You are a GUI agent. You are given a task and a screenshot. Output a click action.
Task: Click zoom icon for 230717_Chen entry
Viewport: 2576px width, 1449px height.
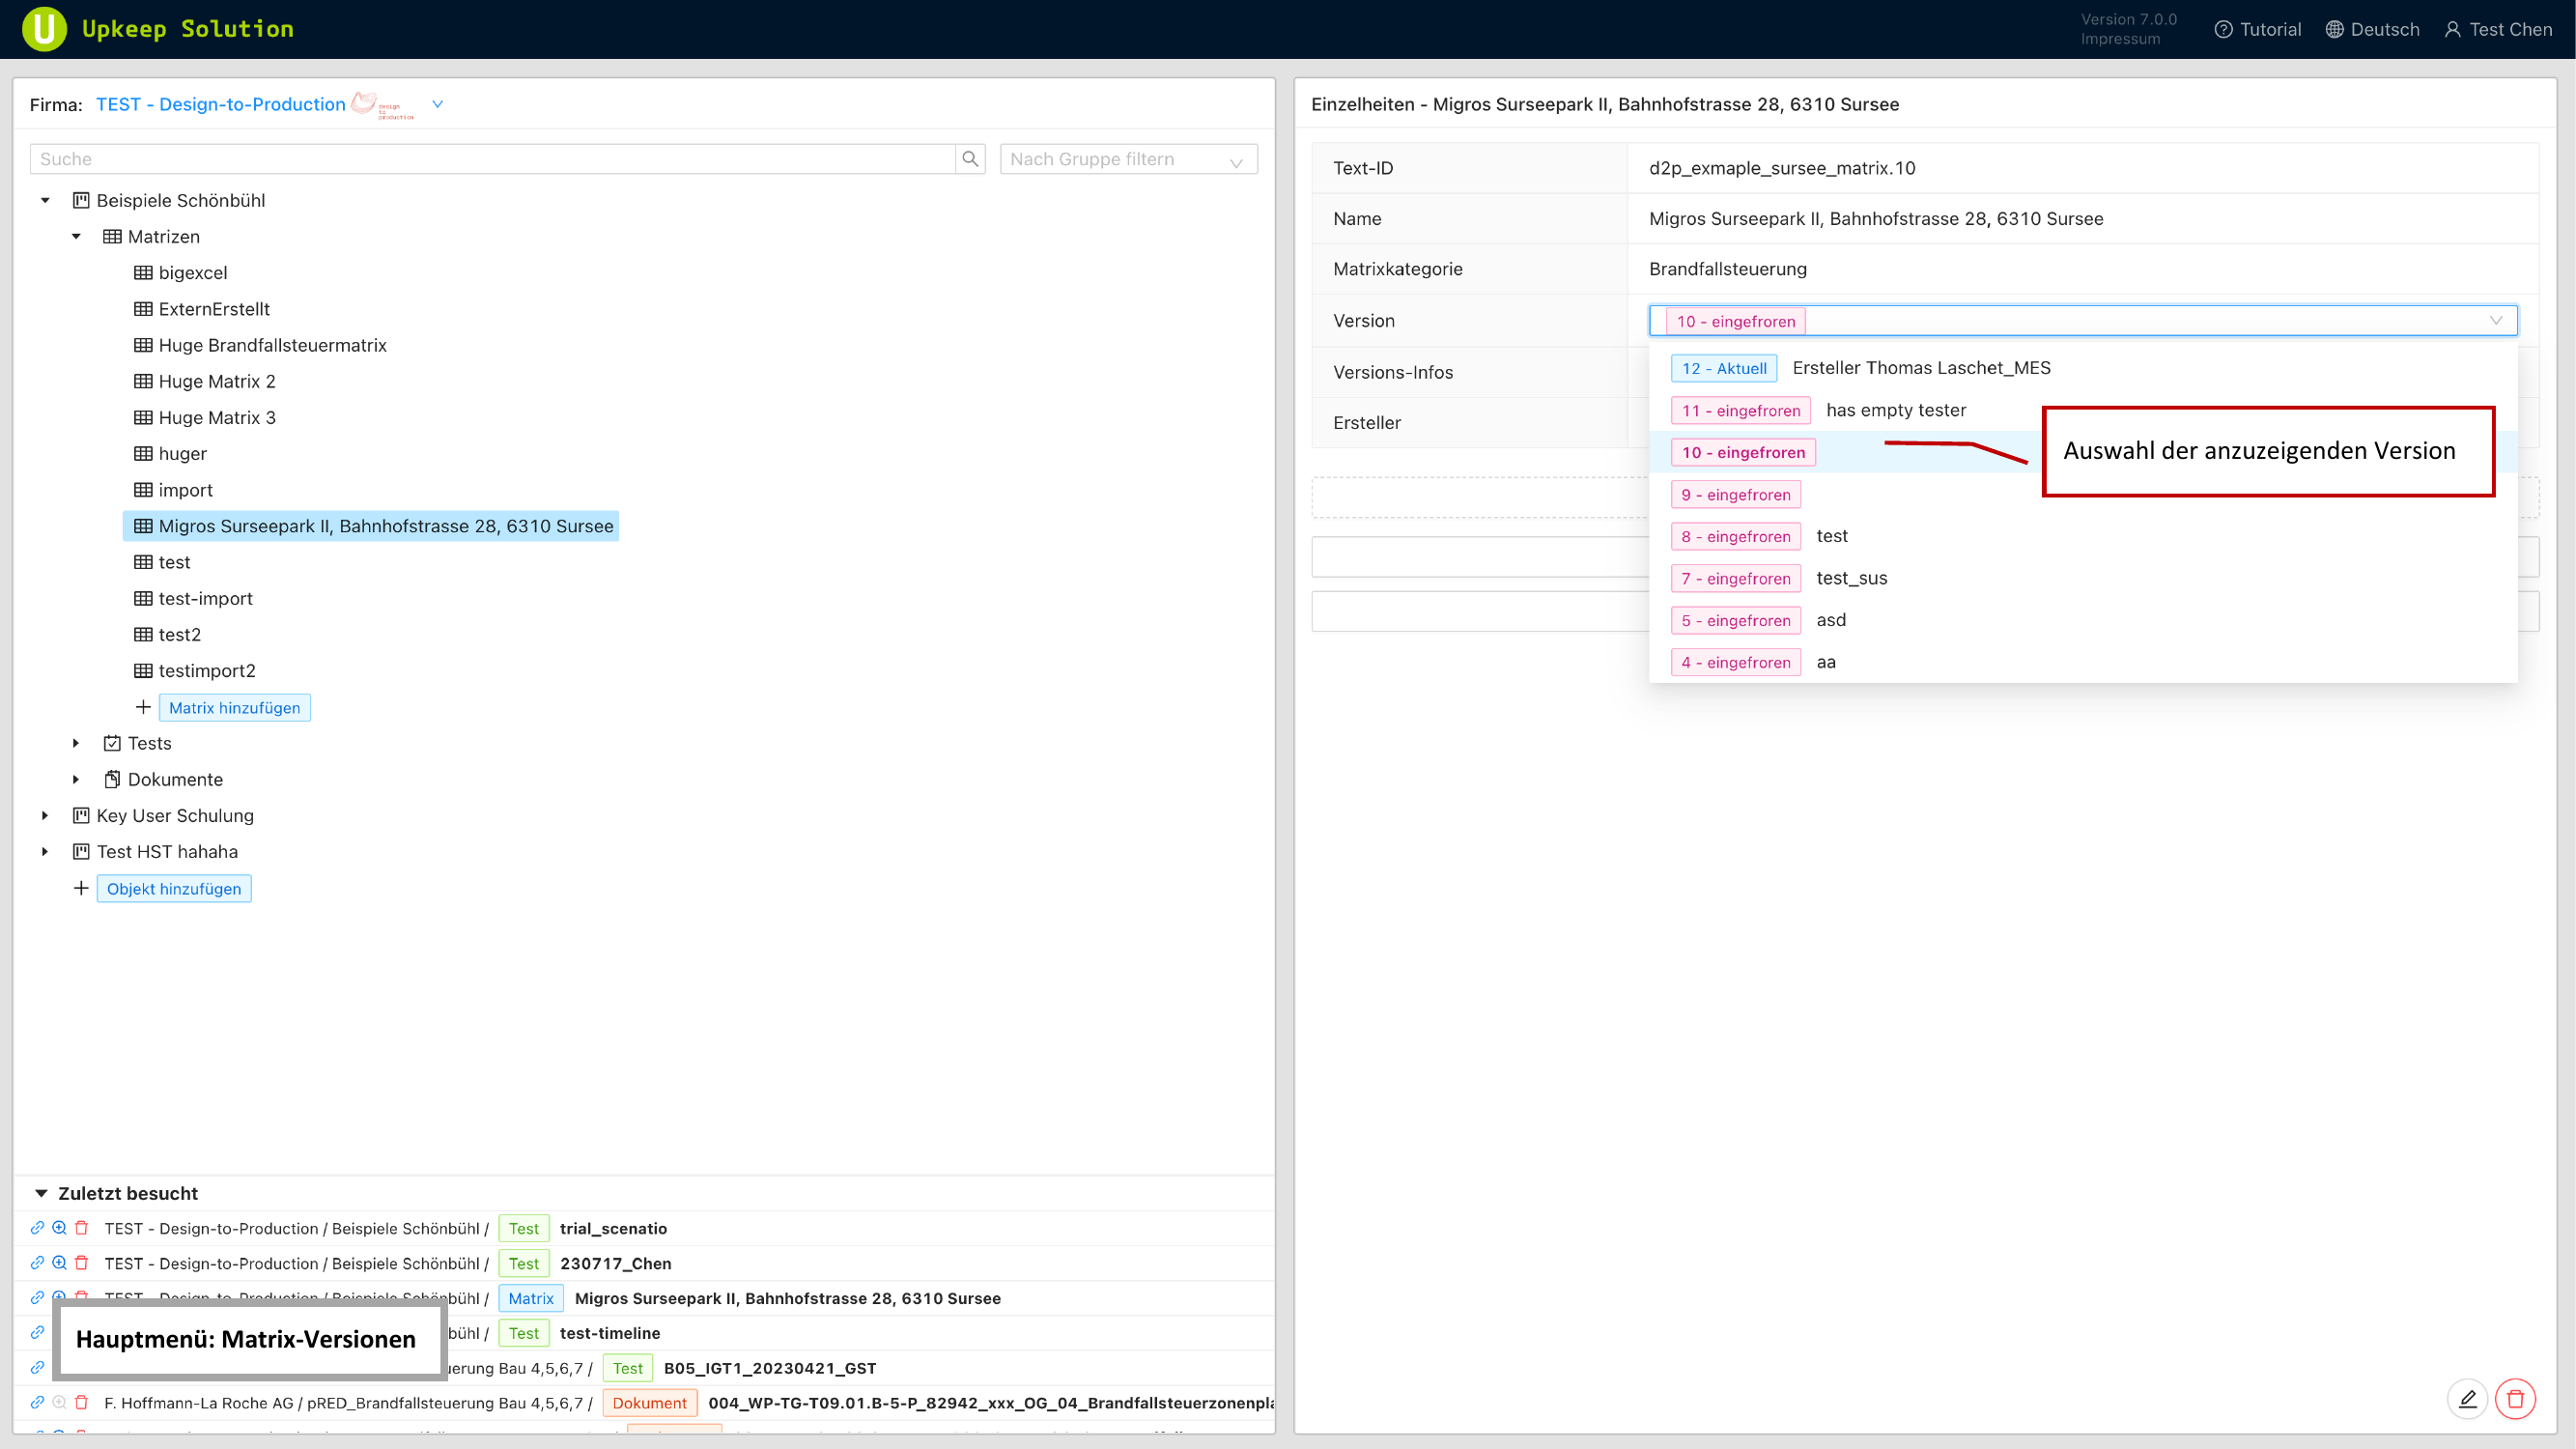point(59,1263)
